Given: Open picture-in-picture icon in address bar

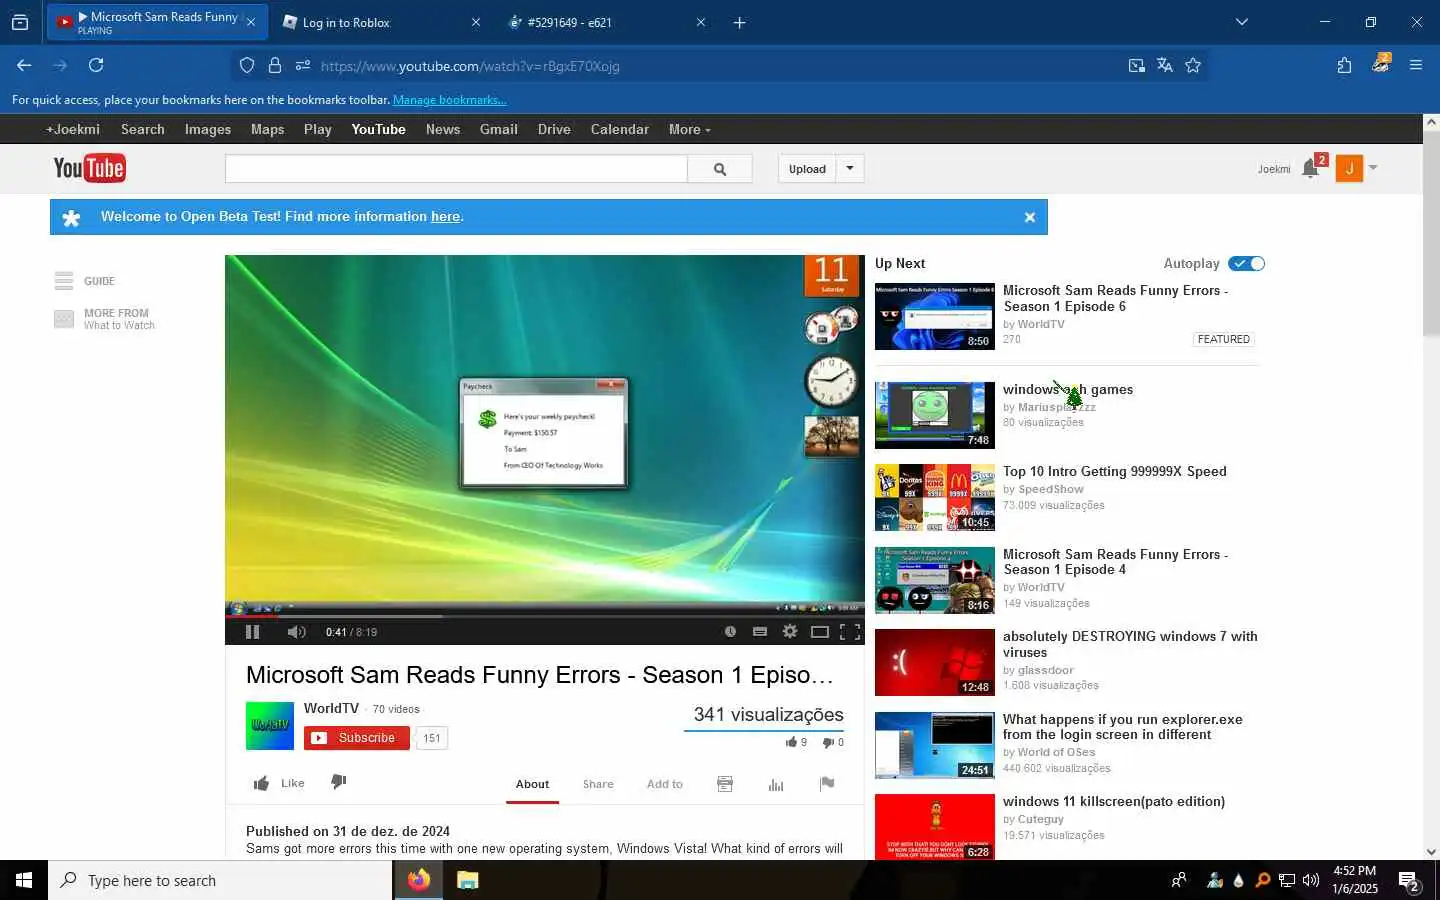Looking at the screenshot, I should click(x=1136, y=65).
